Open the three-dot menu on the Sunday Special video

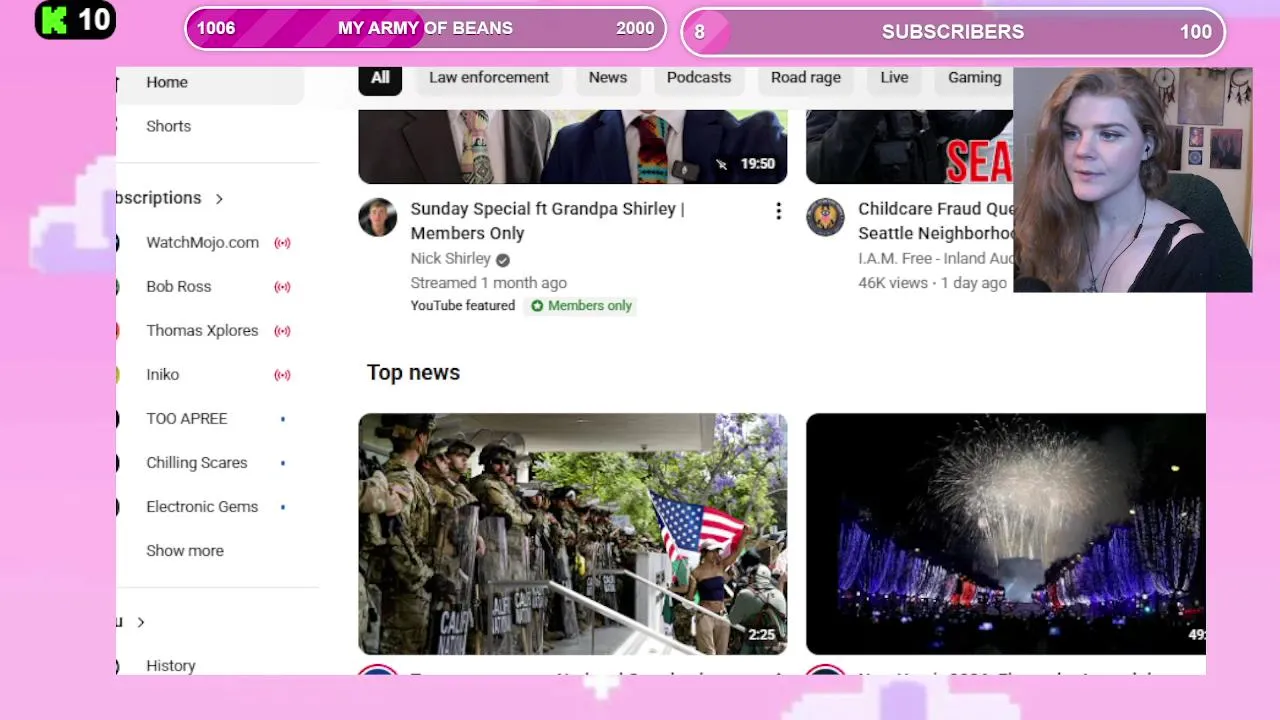point(778,211)
